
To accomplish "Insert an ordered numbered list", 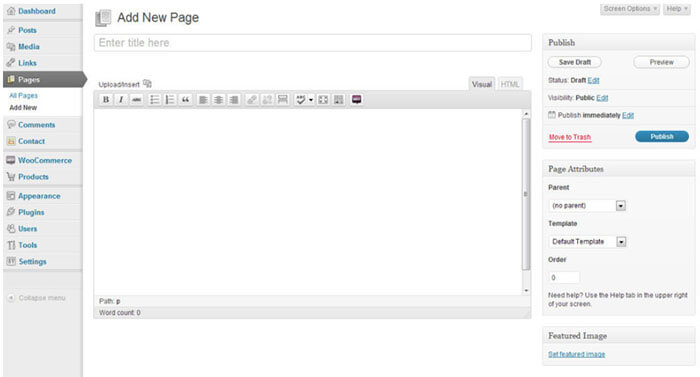I will click(x=170, y=100).
